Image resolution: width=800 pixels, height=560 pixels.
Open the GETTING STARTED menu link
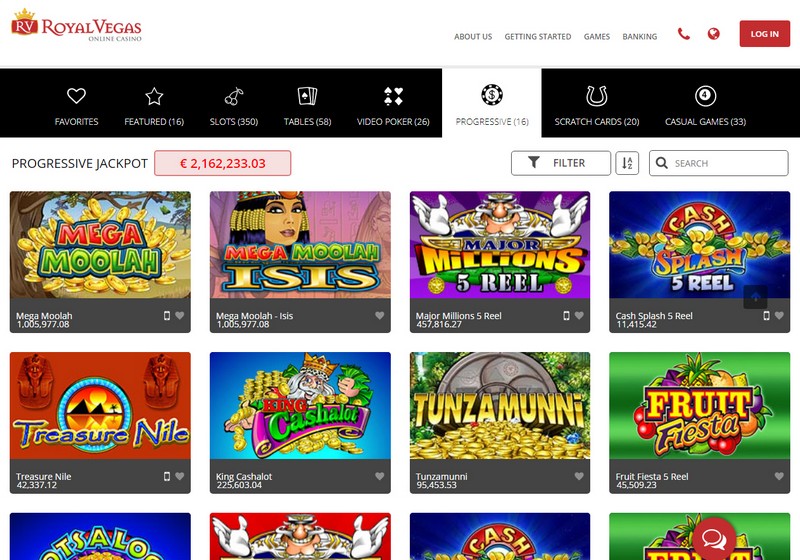(x=538, y=37)
